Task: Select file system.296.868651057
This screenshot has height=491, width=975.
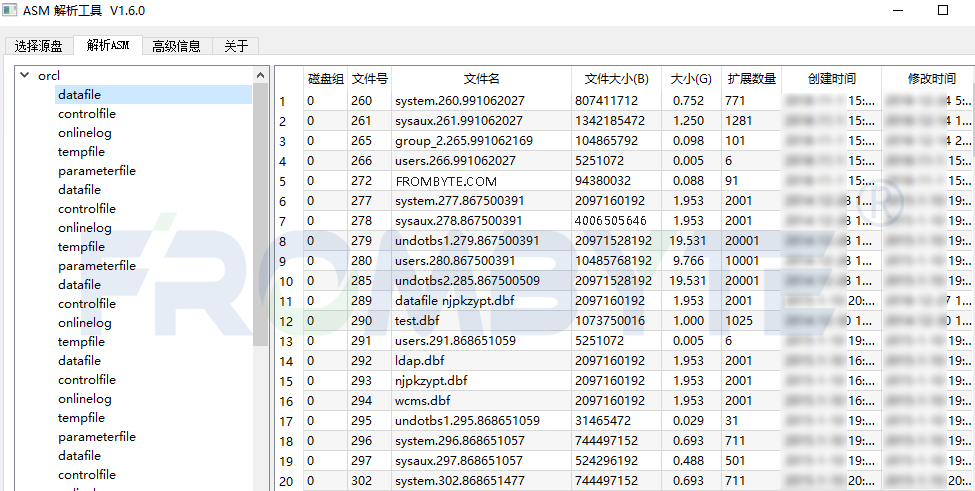Action: [x=482, y=441]
